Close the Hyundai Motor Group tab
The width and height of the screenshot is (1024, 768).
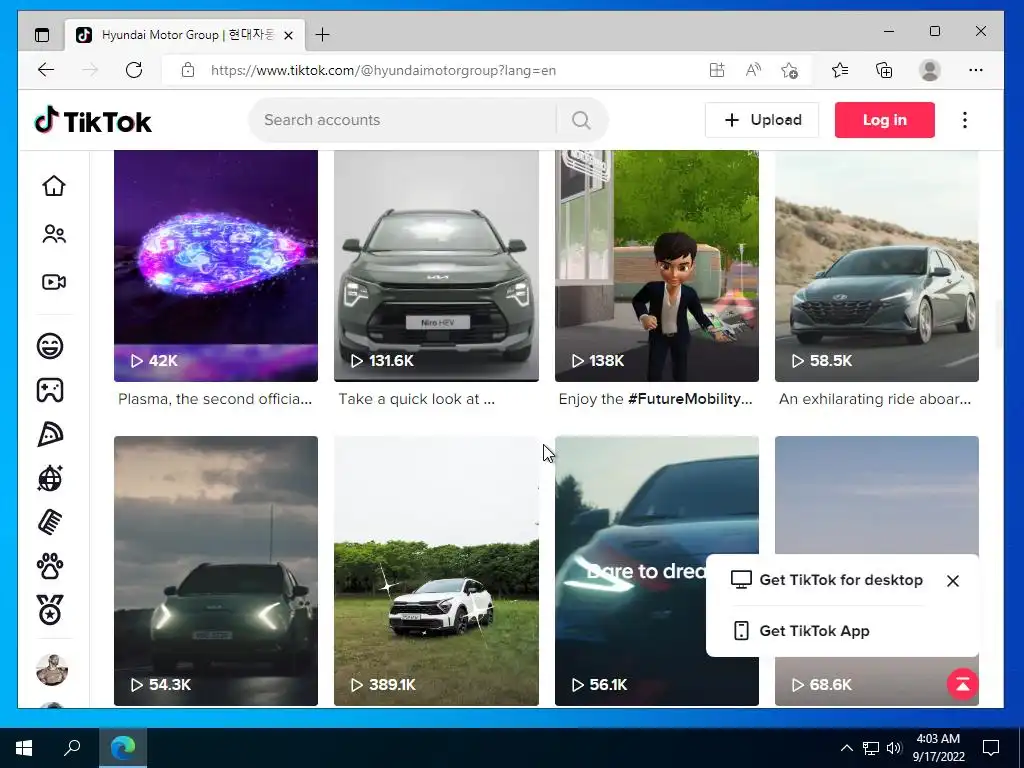(289, 35)
